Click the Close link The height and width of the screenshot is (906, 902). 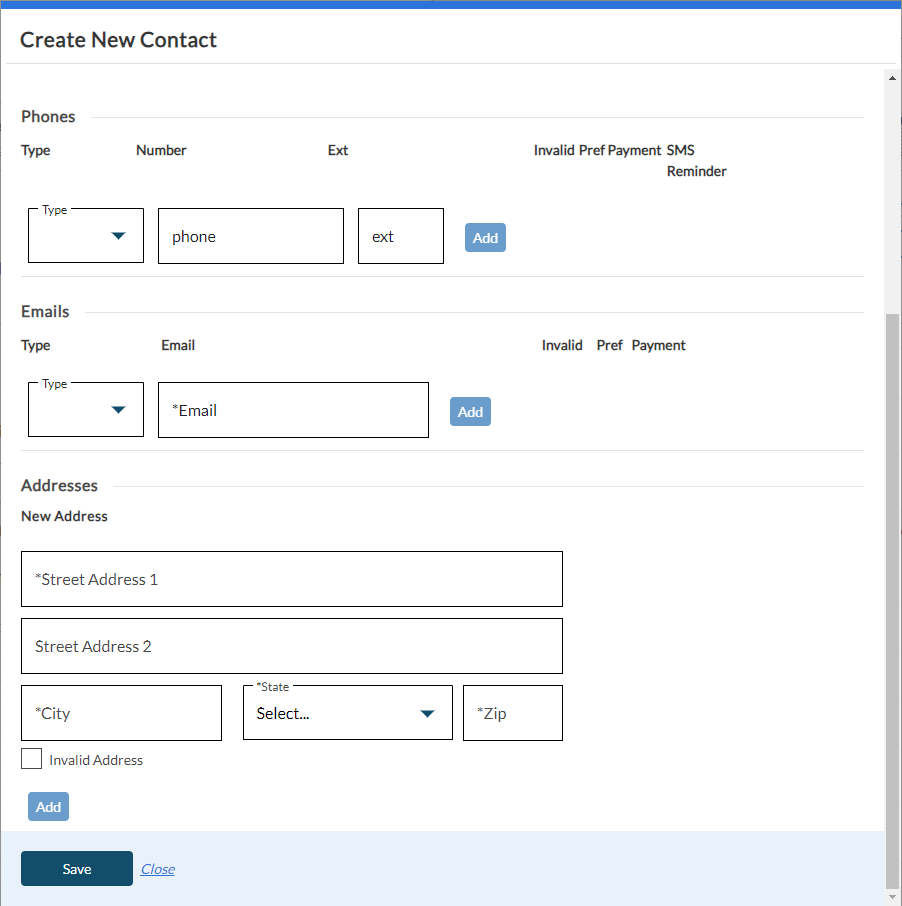click(x=158, y=869)
